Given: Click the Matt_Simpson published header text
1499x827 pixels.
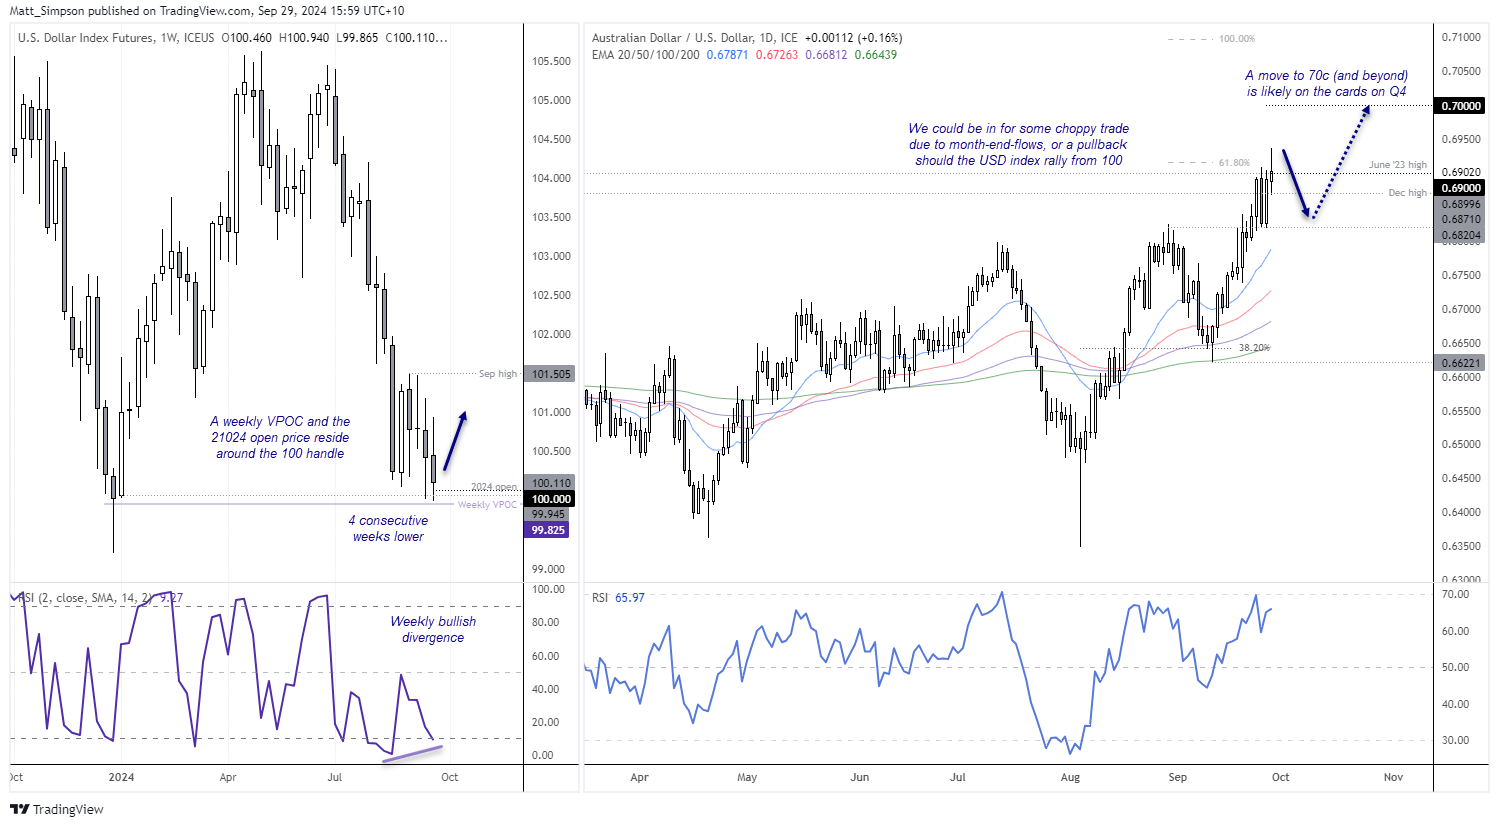Looking at the screenshot, I should pyautogui.click(x=207, y=11).
